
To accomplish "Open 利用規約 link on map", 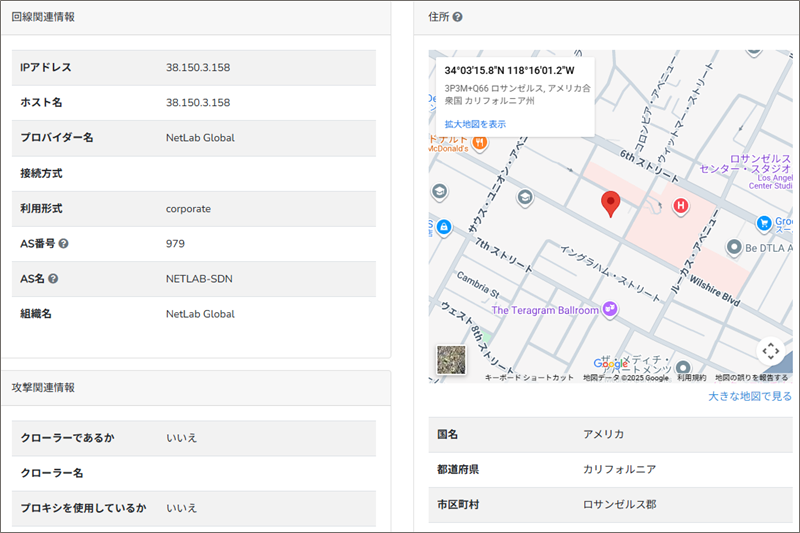I will click(691, 378).
